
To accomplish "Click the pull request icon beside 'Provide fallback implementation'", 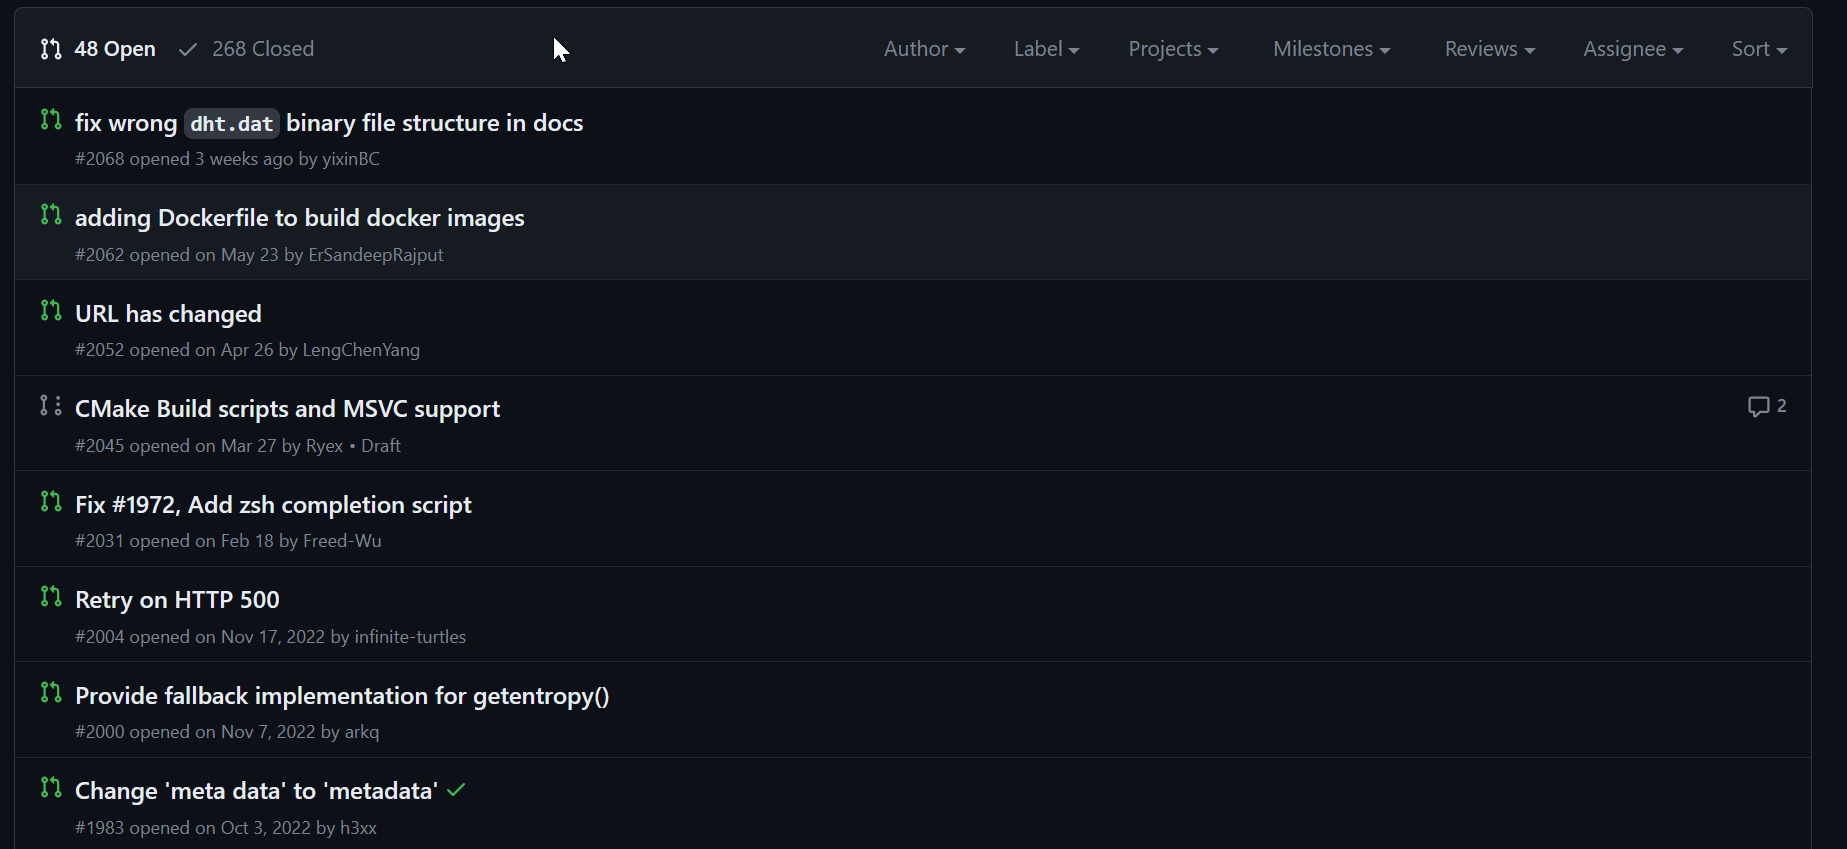I will pos(51,693).
